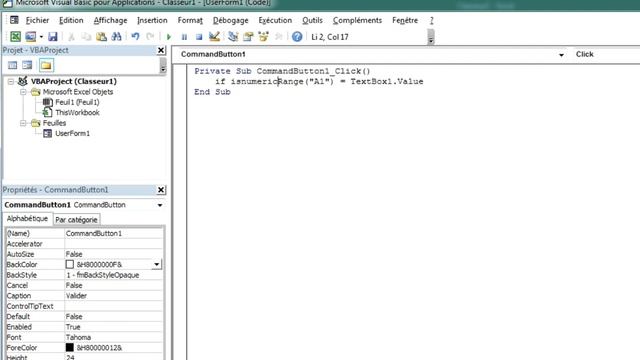The image size is (640, 360).
Task: Click the Caption value Valider
Action: tap(113, 296)
